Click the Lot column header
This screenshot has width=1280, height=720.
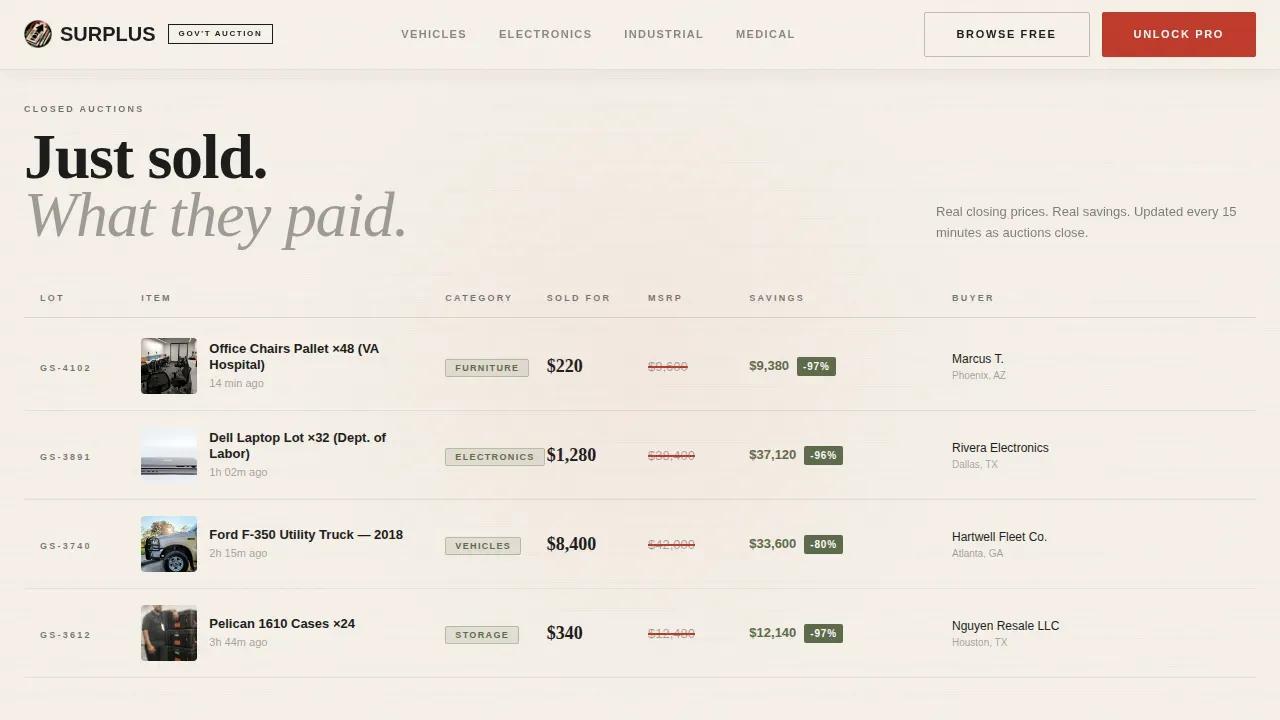point(52,298)
